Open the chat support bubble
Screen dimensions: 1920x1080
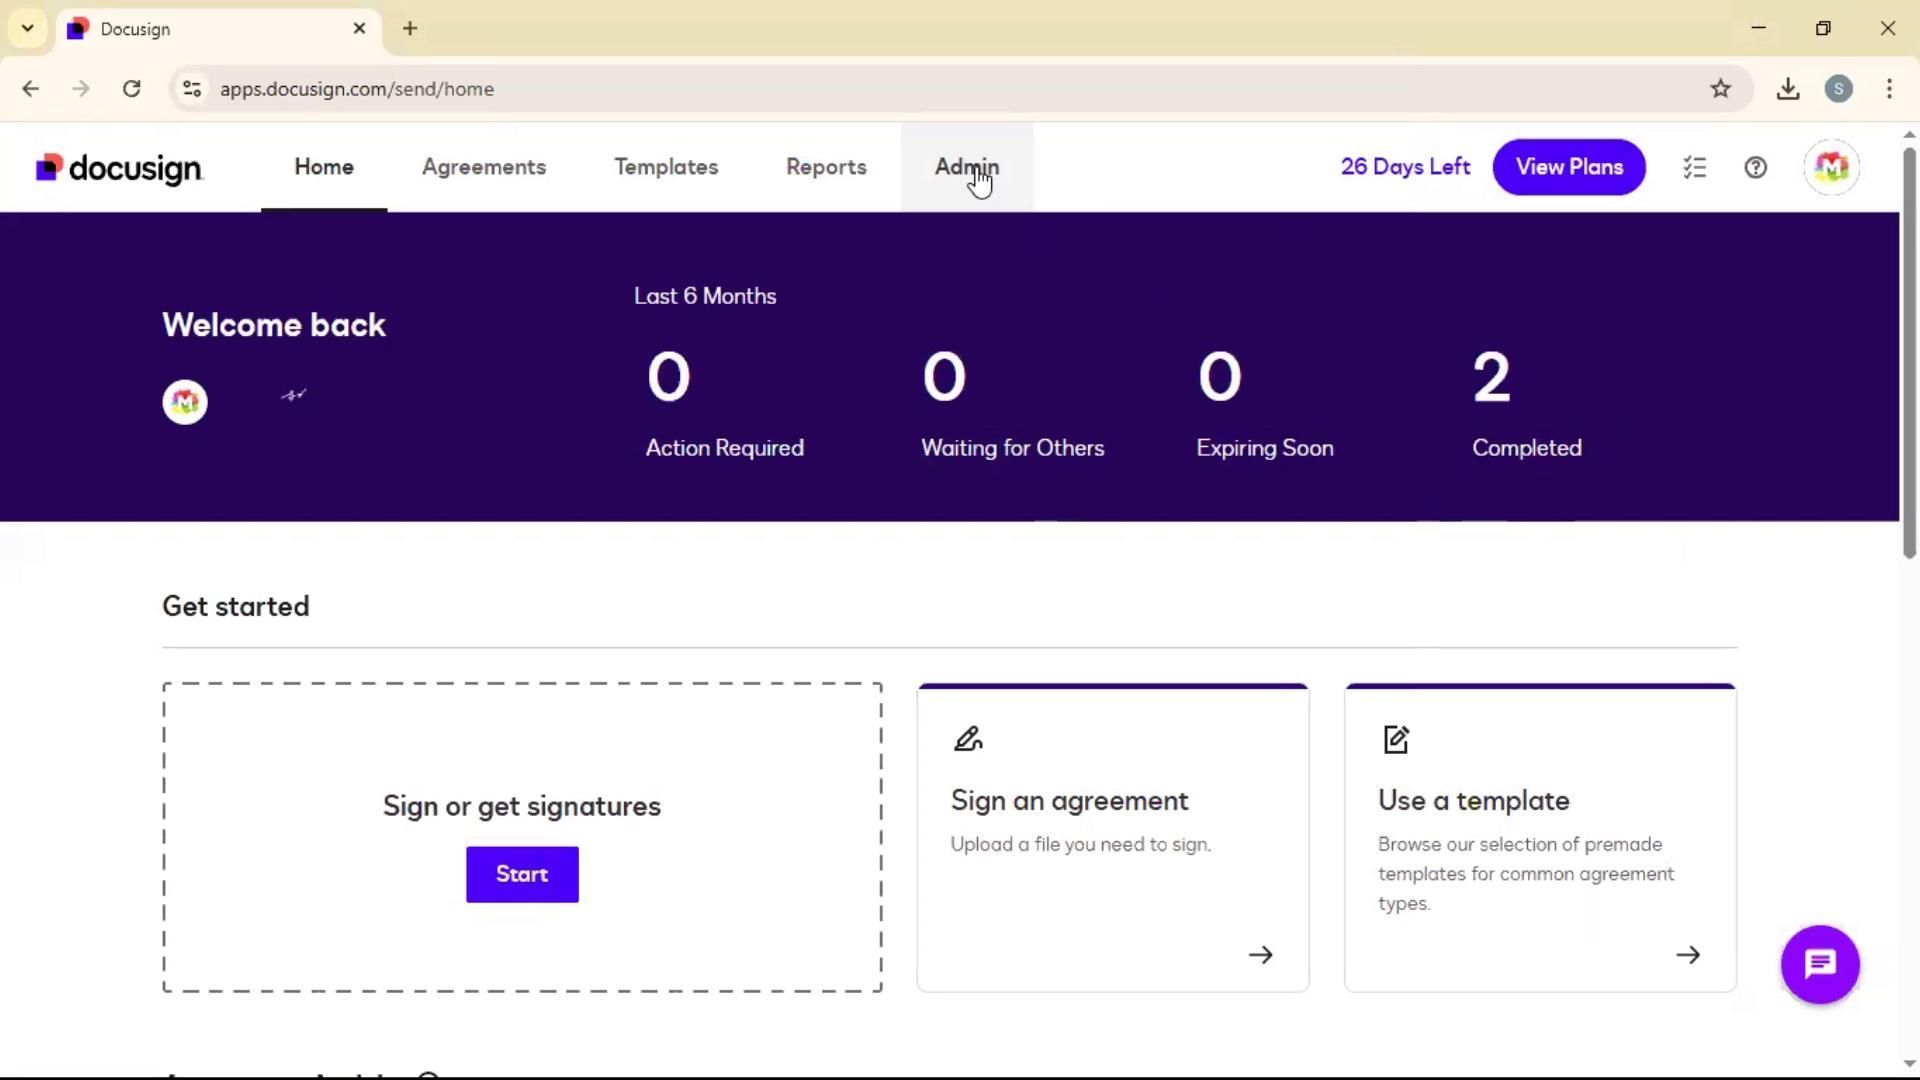click(x=1819, y=964)
